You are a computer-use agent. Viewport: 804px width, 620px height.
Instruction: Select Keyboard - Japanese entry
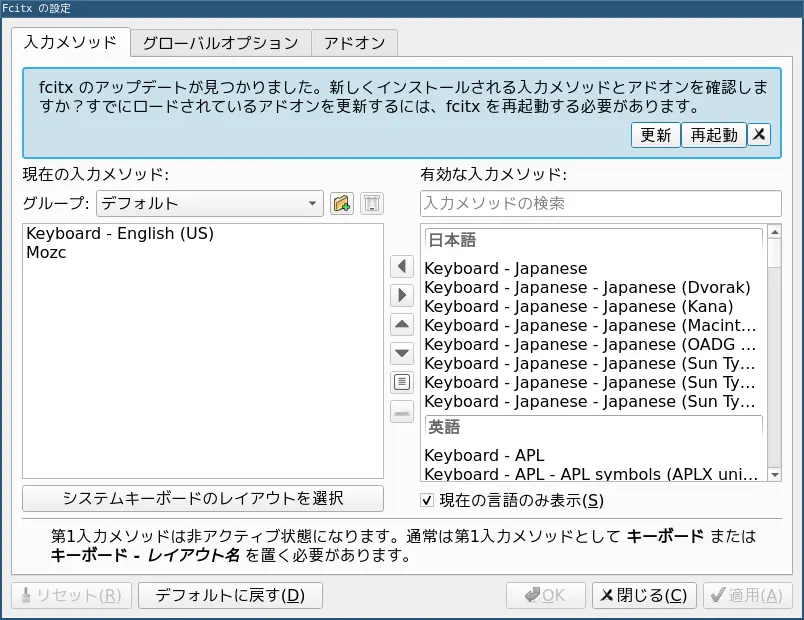[594, 269]
